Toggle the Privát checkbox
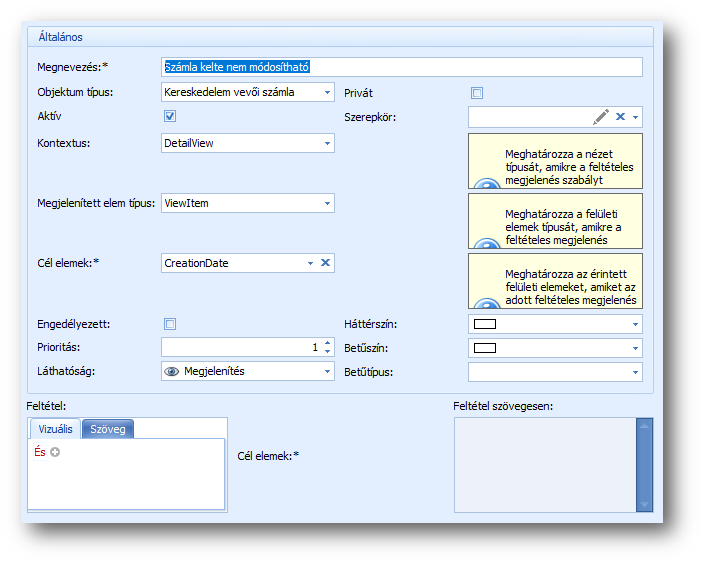 477,93
